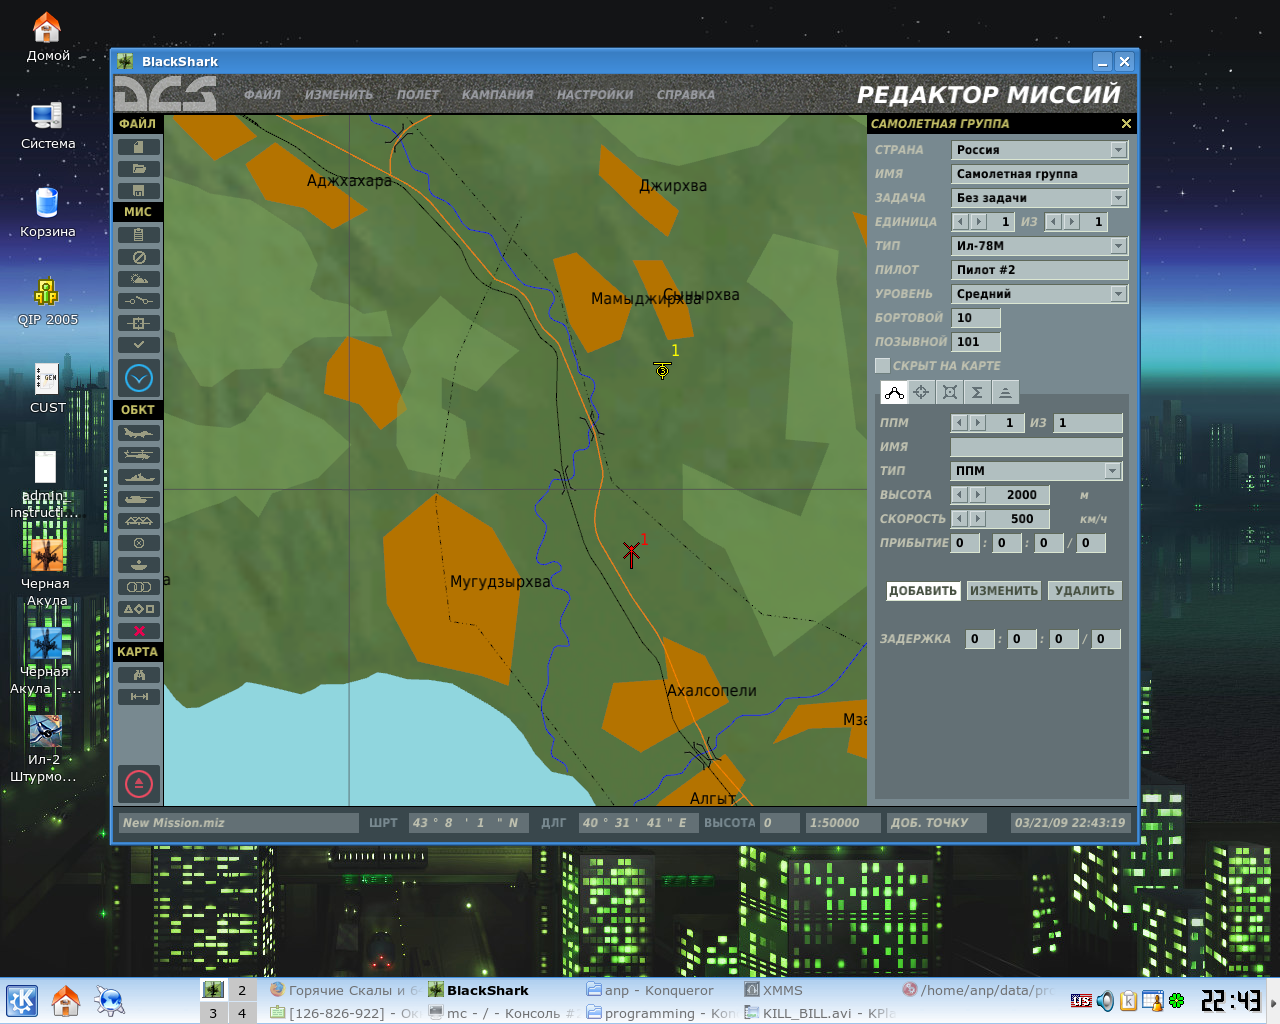1280x1024 pixels.
Task: Switch to the payload stack tab
Action: pos(1006,392)
